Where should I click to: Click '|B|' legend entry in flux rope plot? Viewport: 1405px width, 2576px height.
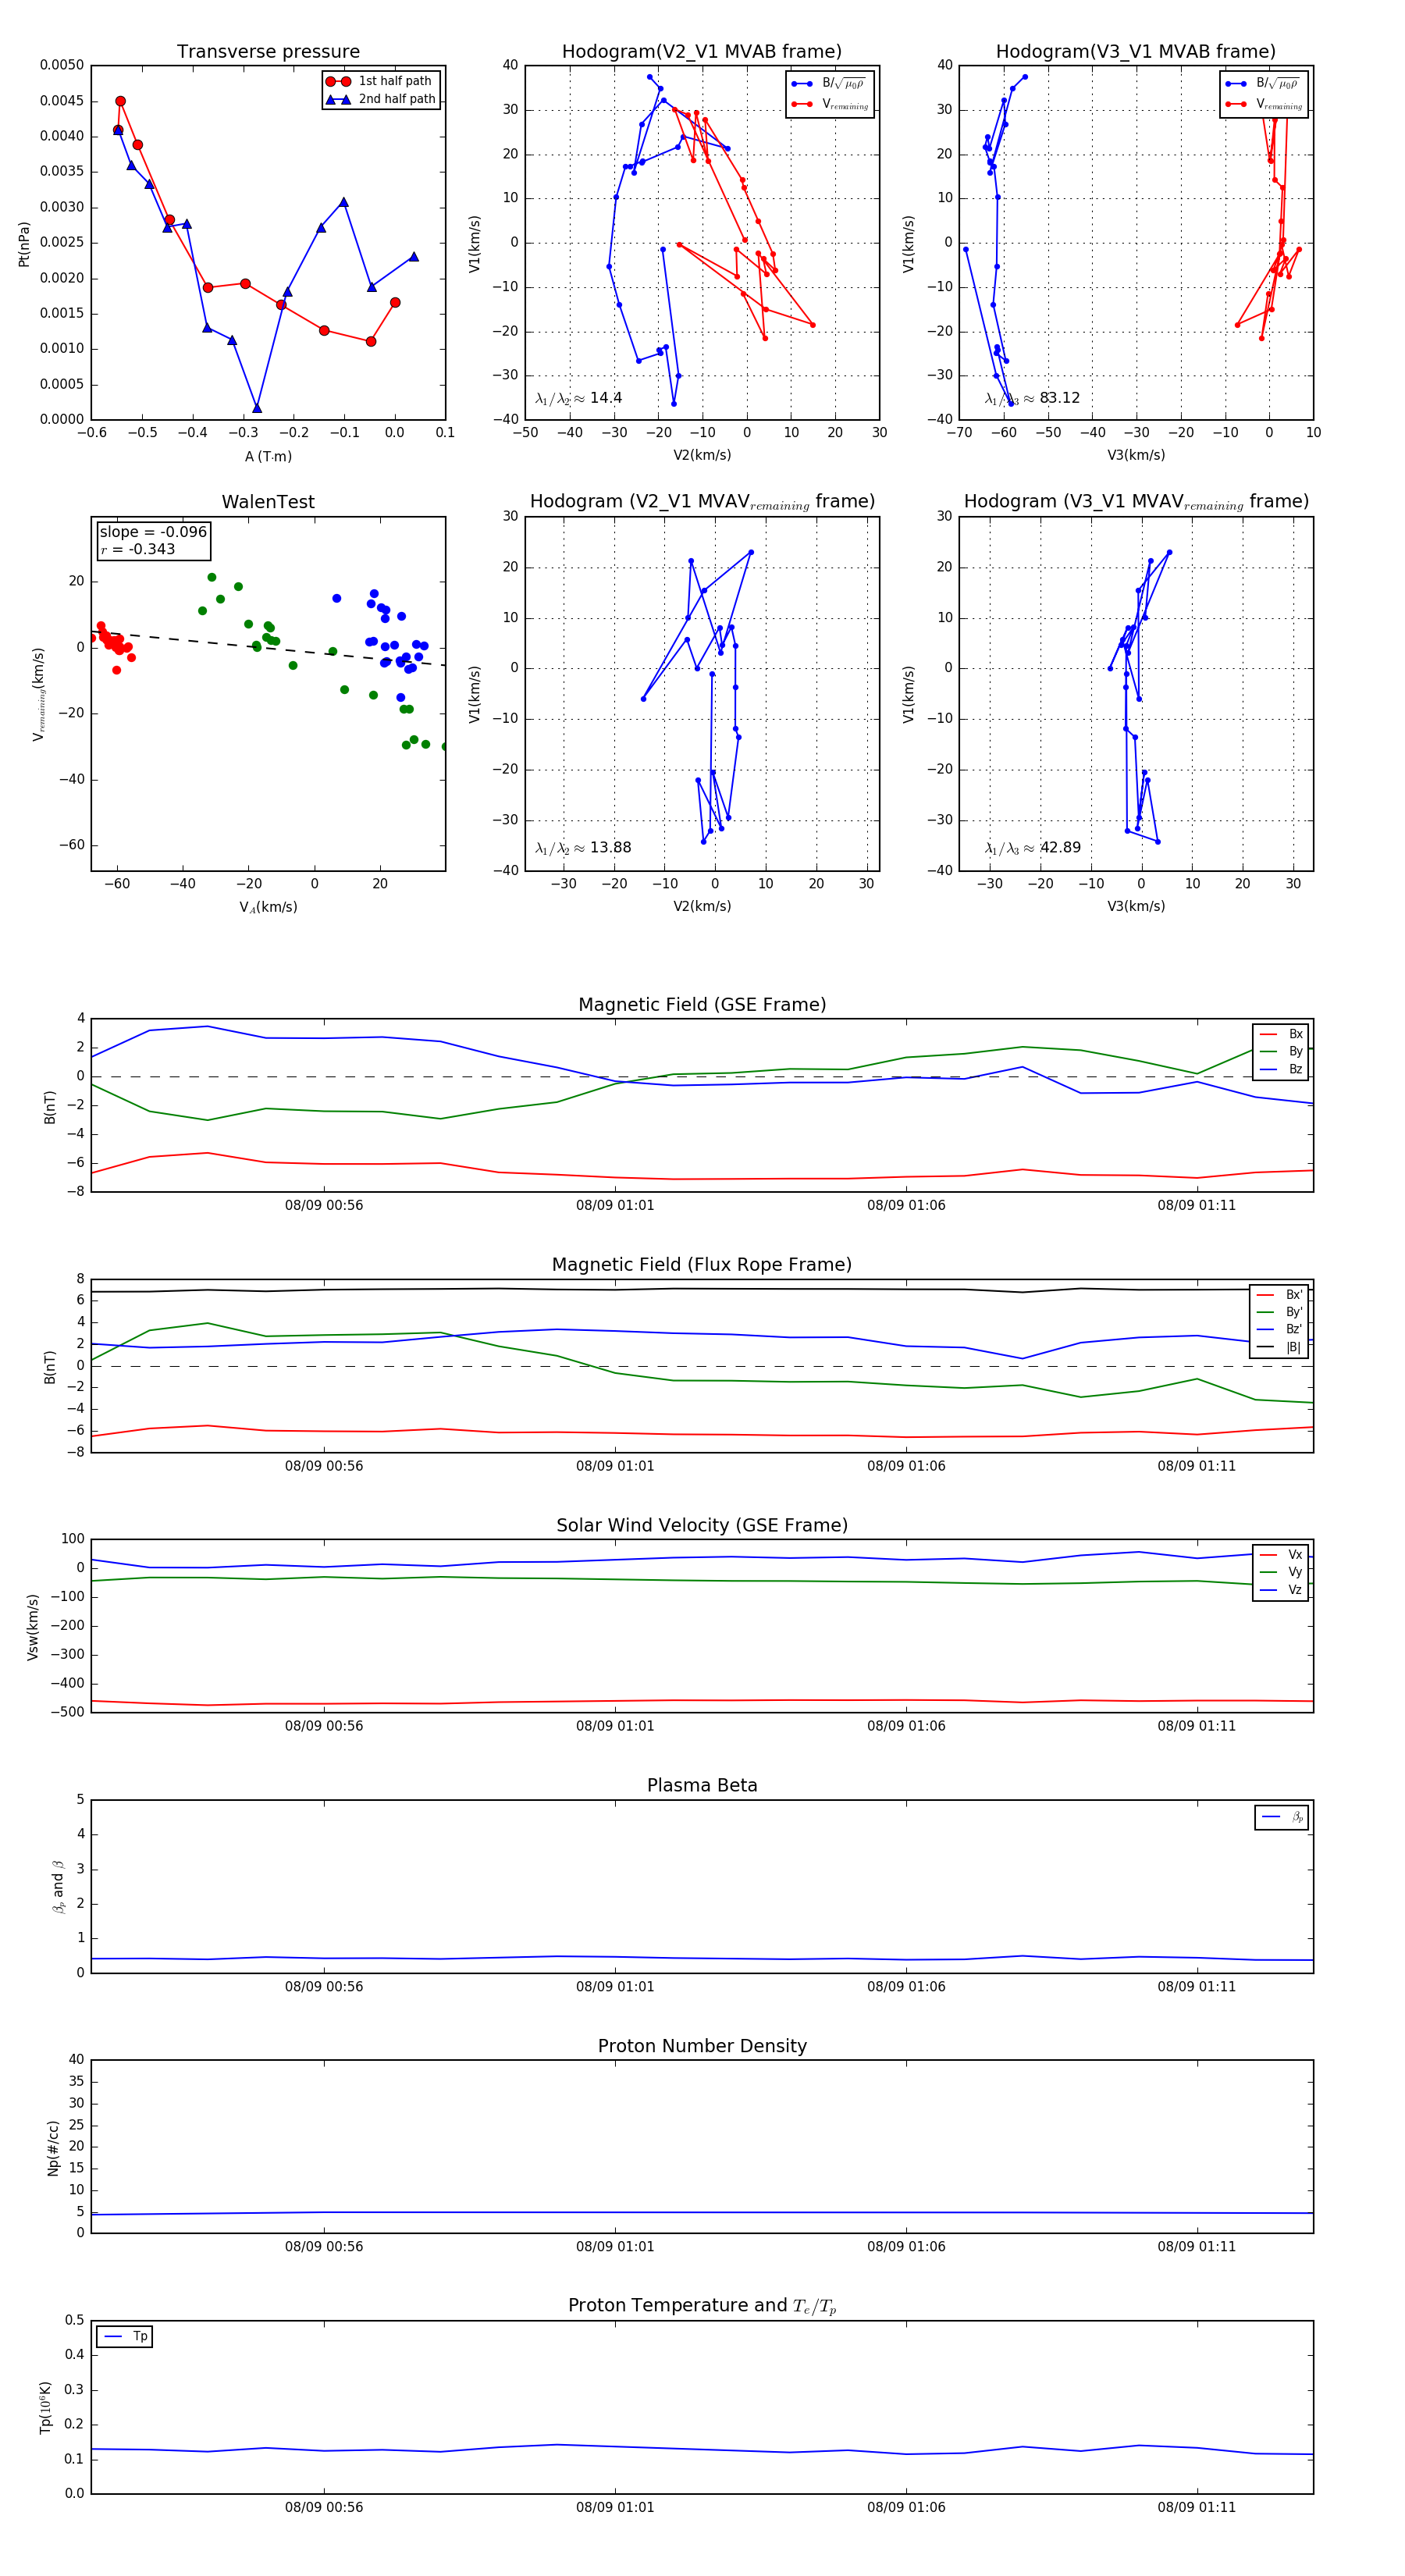point(1279,1347)
